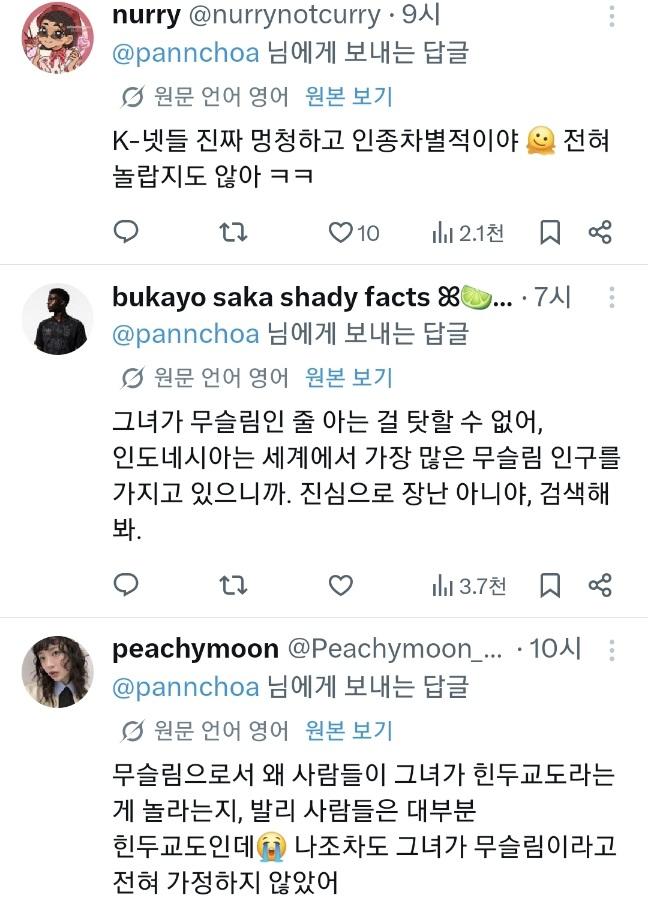Retweet bukayo saka shady facts post
648x904 pixels.
click(x=233, y=585)
